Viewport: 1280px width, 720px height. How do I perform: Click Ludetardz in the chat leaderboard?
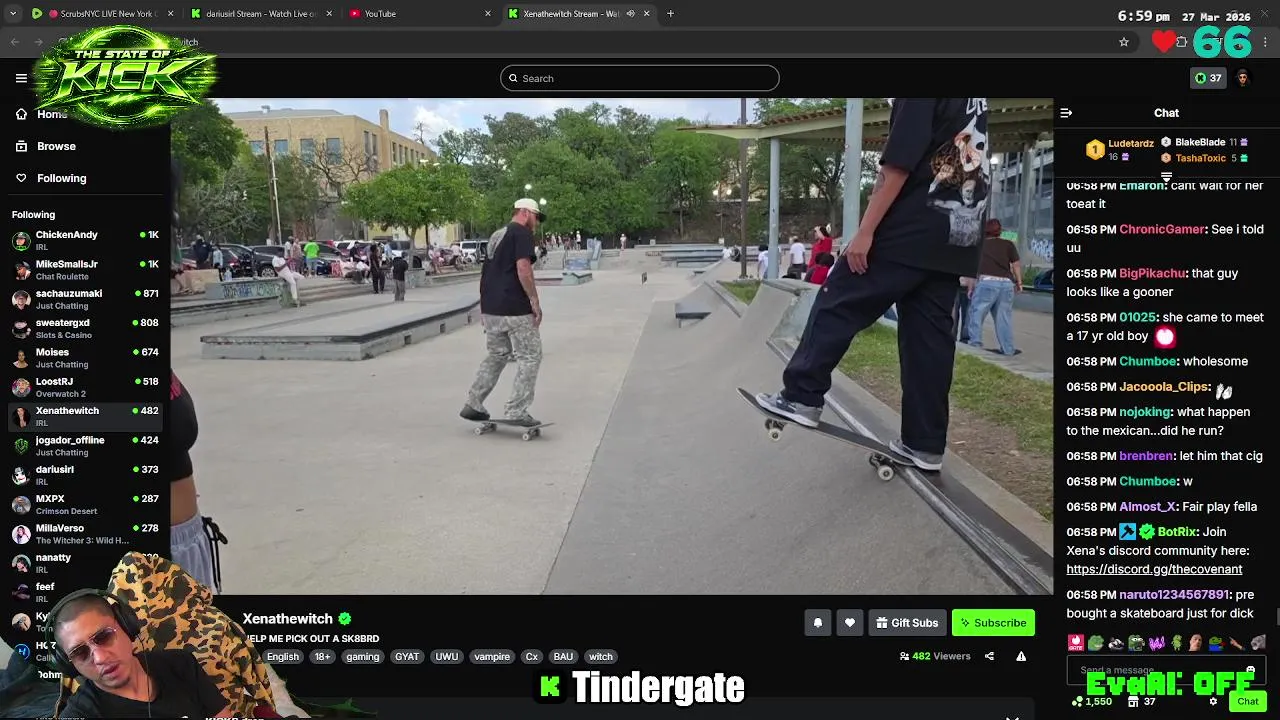1131,143
